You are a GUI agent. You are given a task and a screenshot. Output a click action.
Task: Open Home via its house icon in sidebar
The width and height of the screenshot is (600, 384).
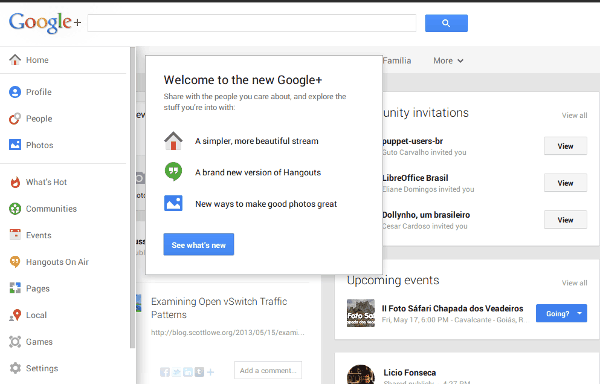click(x=15, y=60)
